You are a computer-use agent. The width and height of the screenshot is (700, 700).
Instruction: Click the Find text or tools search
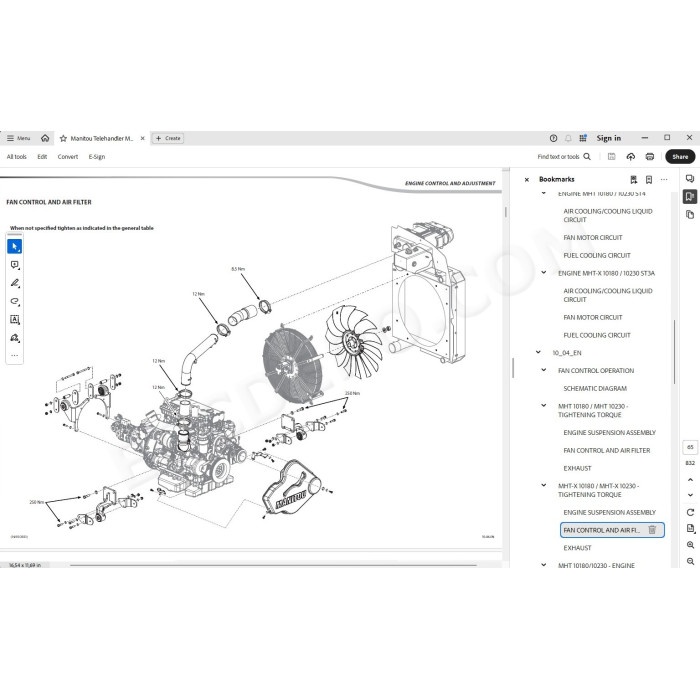pos(564,157)
